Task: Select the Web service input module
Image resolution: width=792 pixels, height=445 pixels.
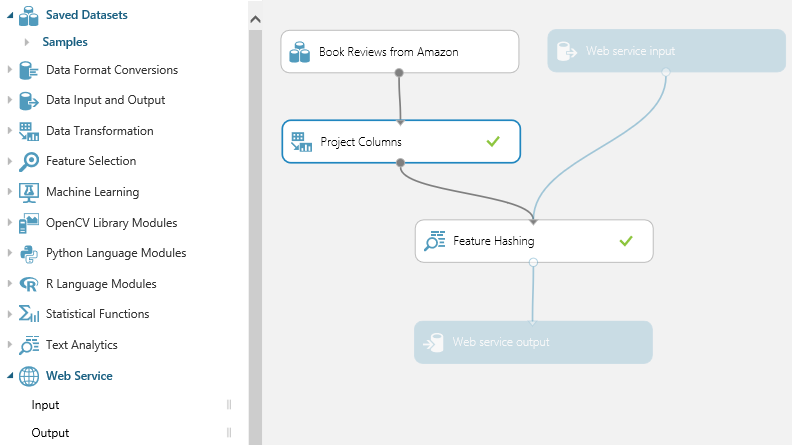Action: (x=667, y=51)
